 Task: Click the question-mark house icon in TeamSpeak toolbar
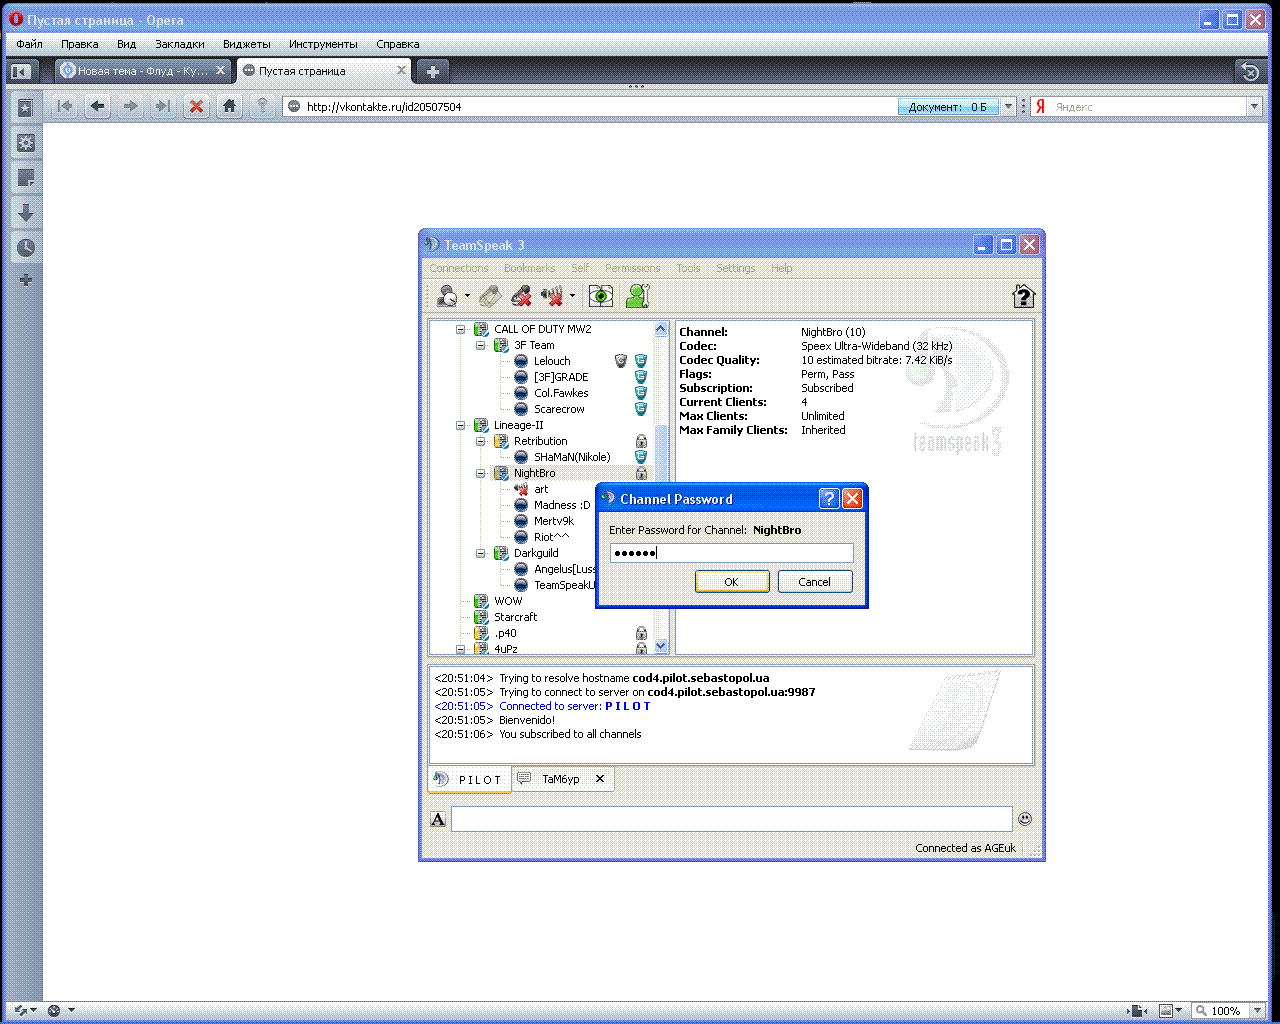[x=1023, y=296]
